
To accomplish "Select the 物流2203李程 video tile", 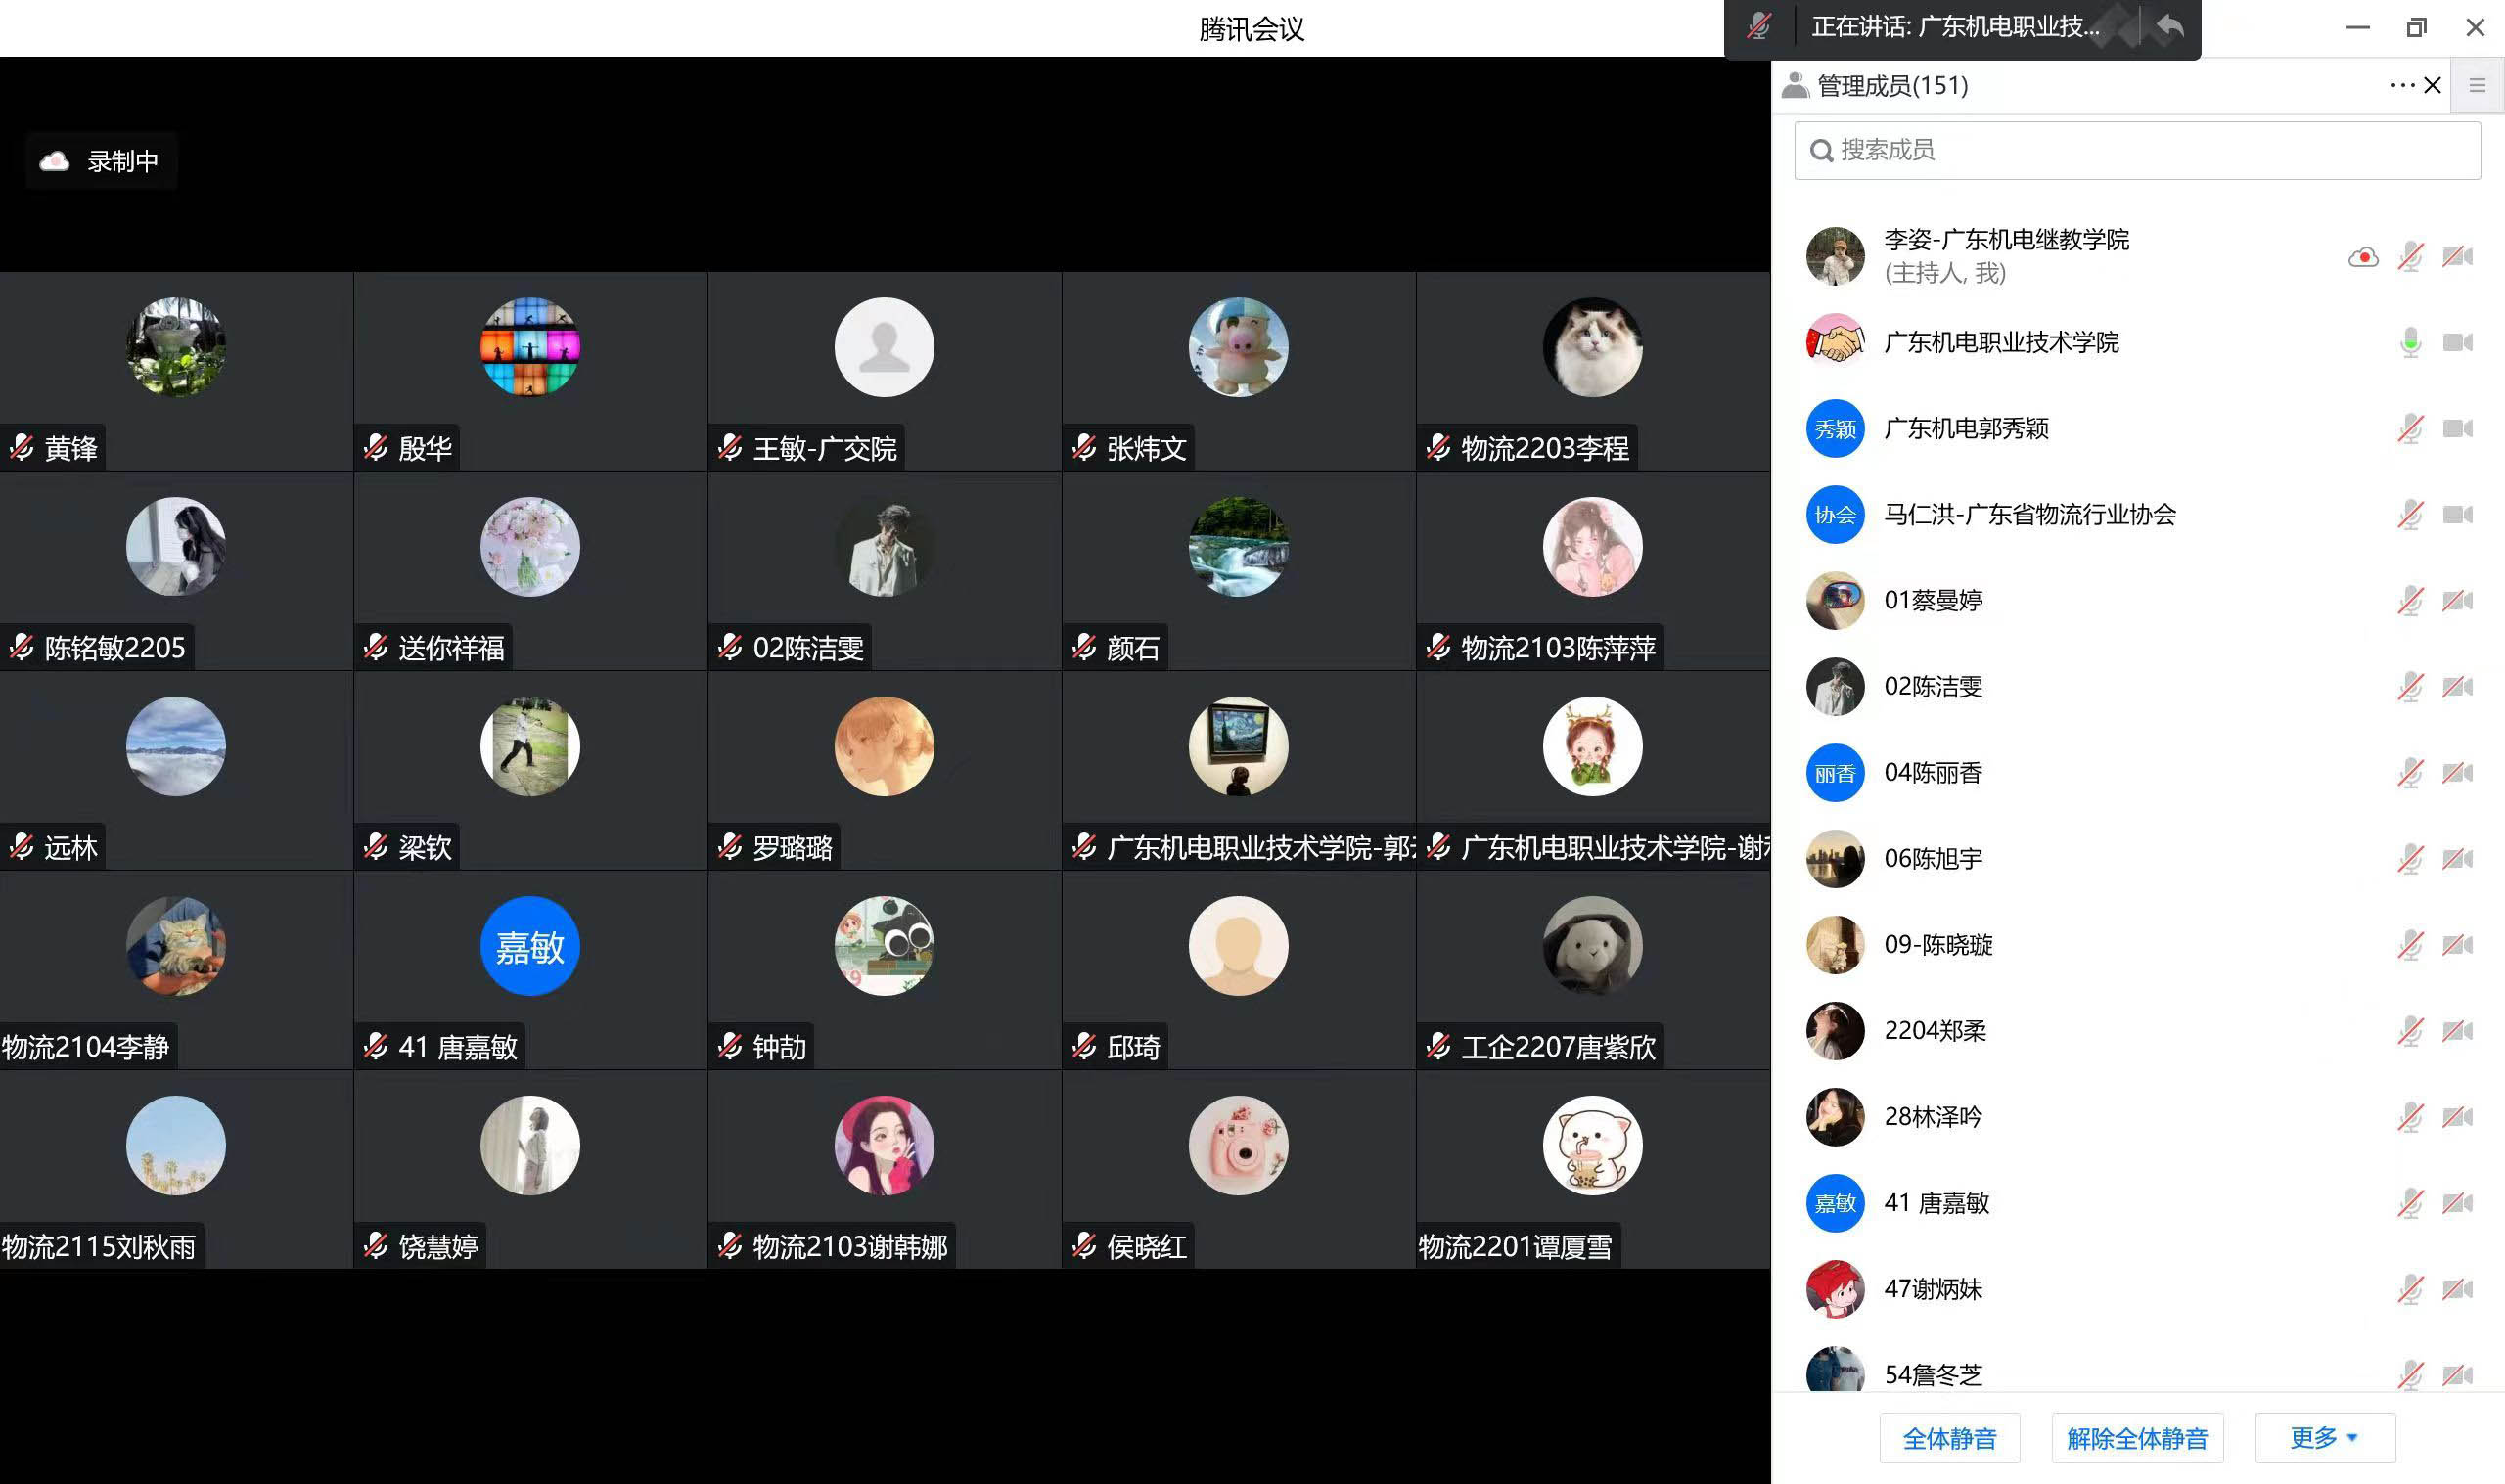I will click(x=1592, y=371).
